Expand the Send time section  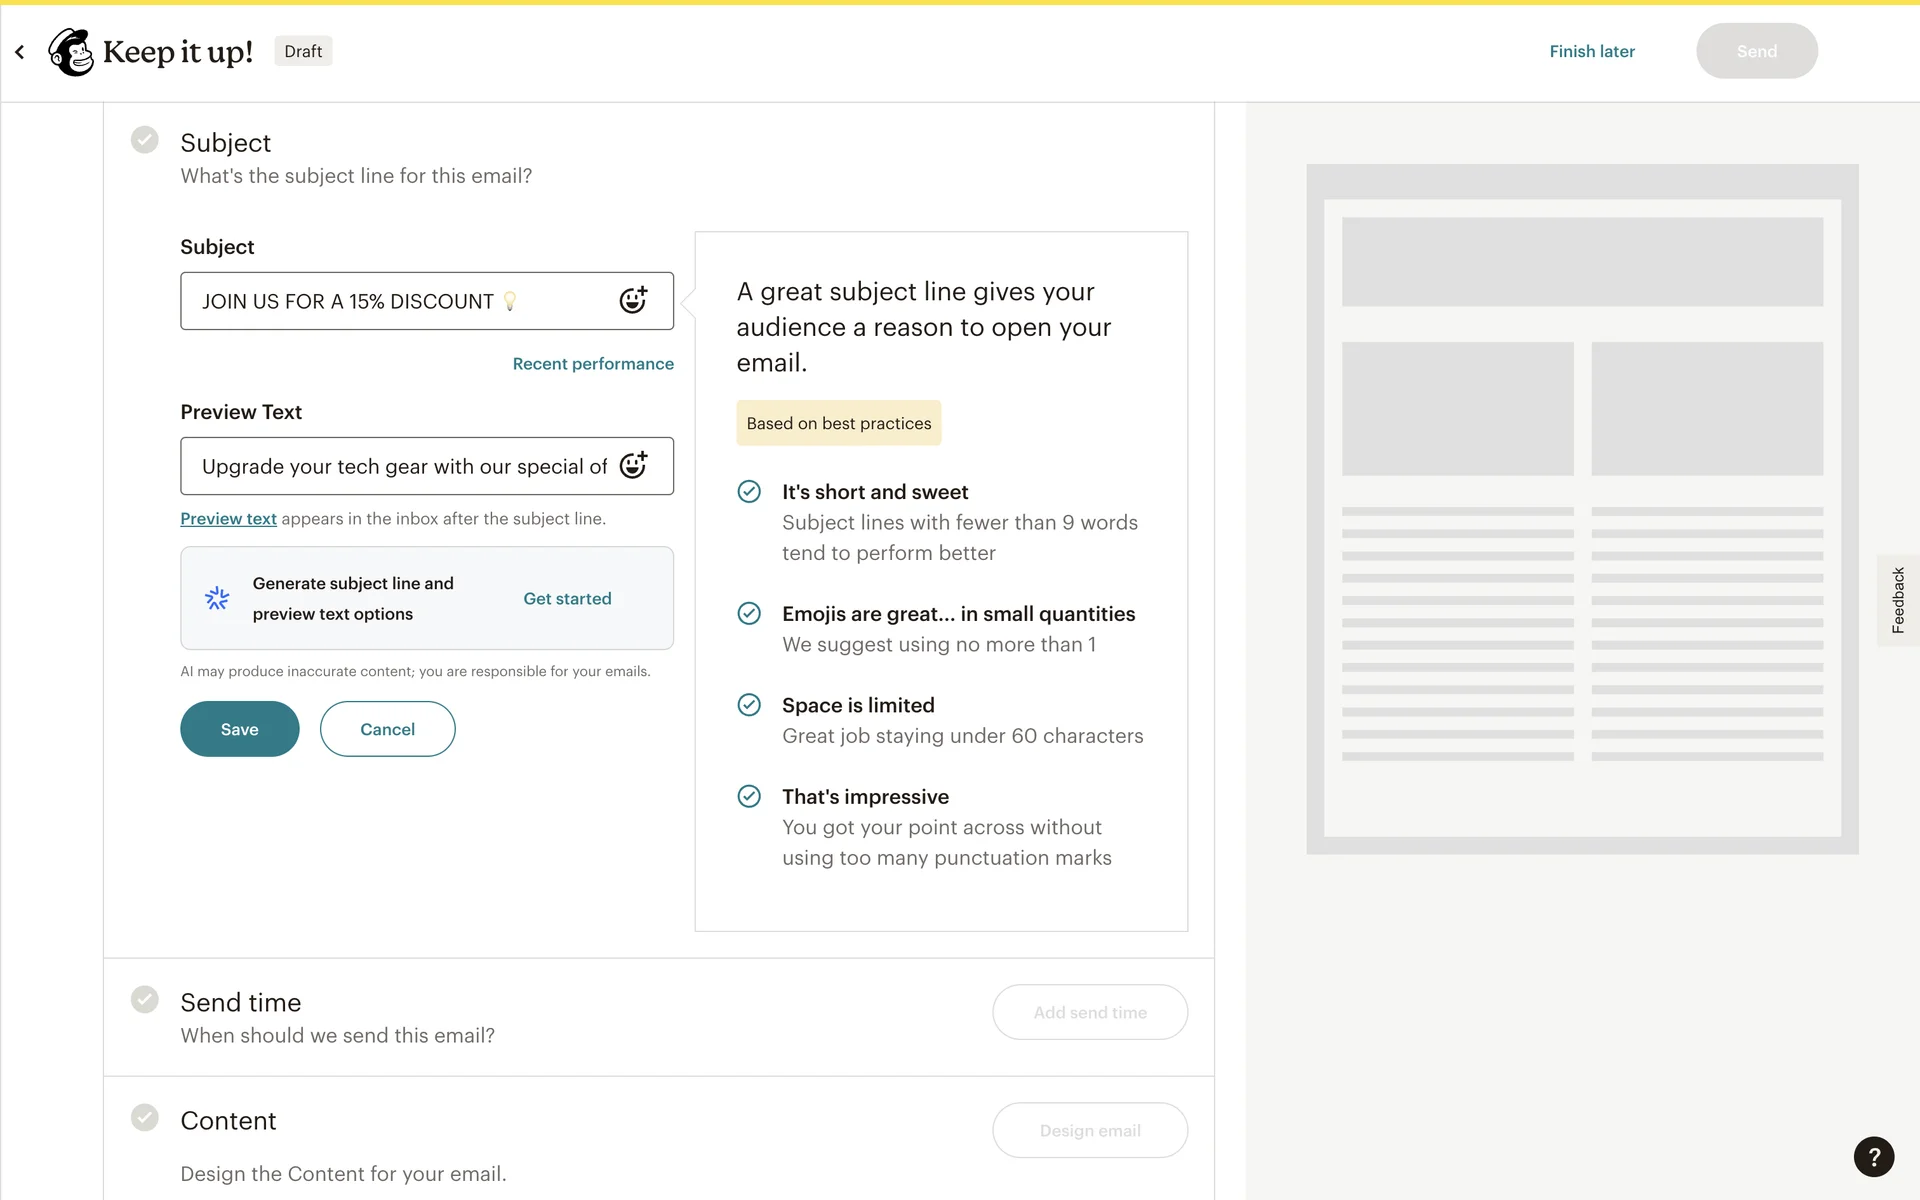[x=240, y=1002]
